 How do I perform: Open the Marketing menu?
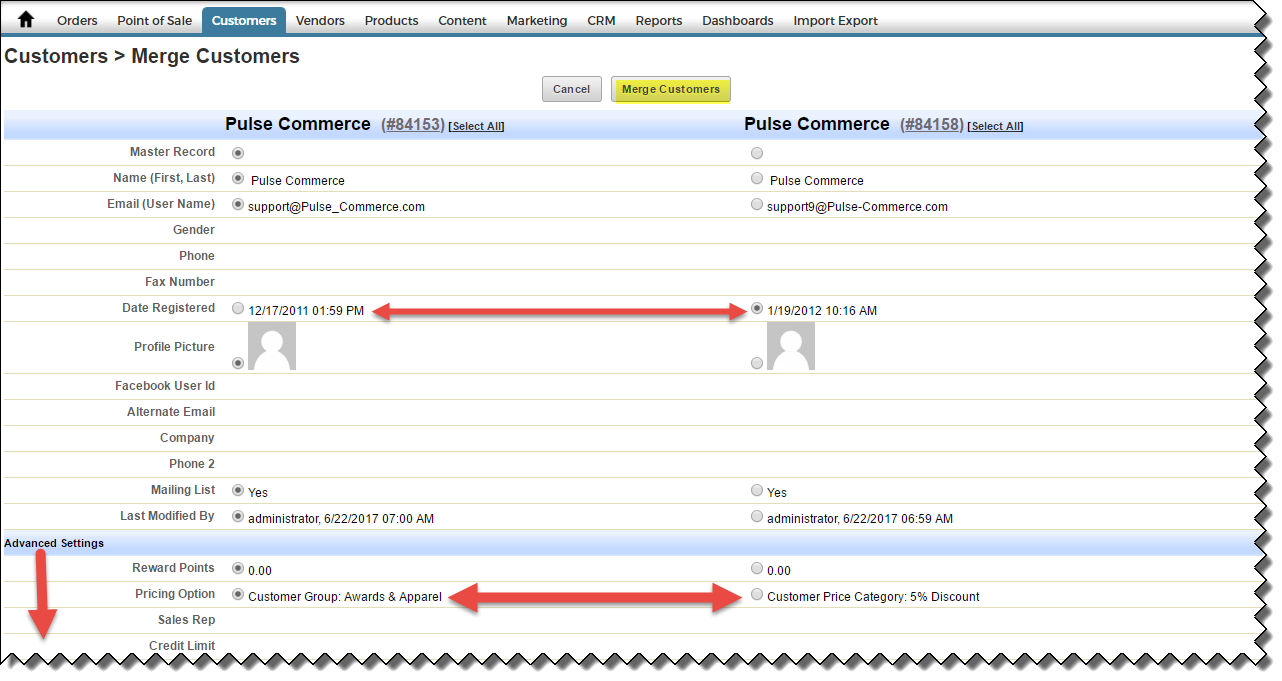[536, 20]
